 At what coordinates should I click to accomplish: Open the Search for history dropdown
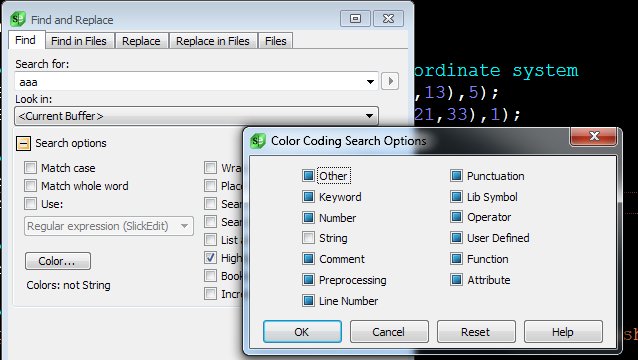370,82
